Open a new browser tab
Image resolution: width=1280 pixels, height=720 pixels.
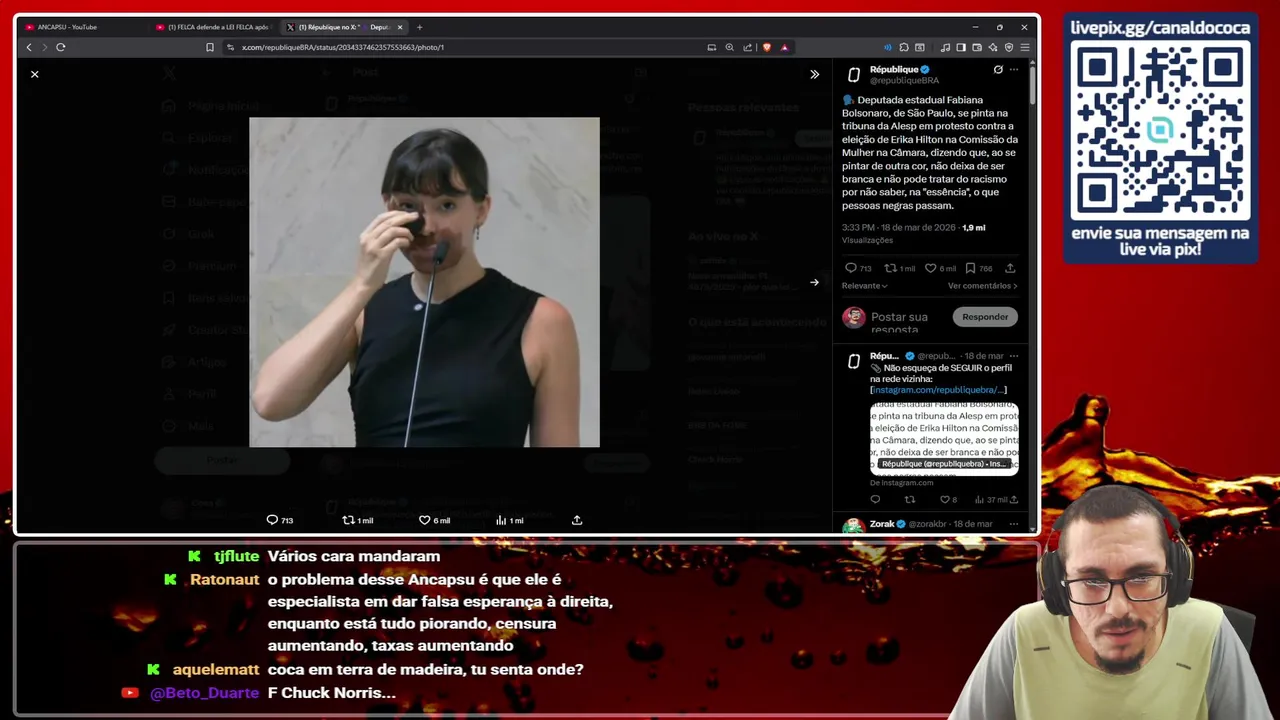click(419, 27)
